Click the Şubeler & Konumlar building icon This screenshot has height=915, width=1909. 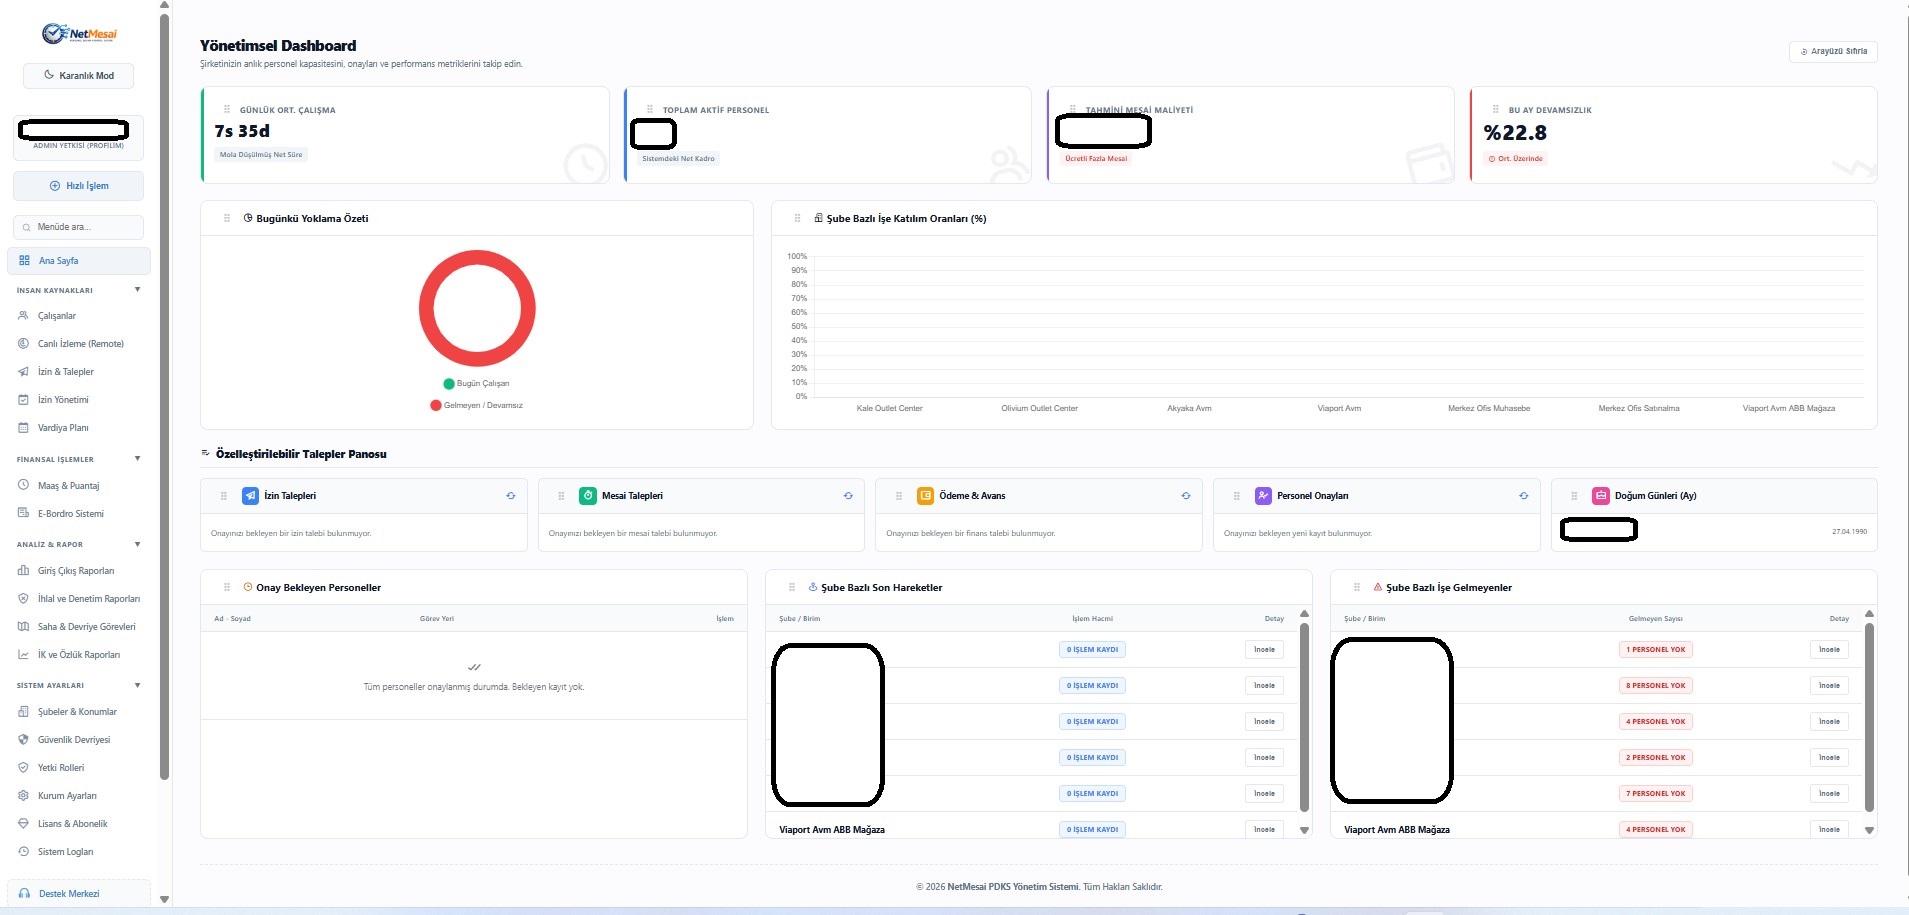(23, 712)
